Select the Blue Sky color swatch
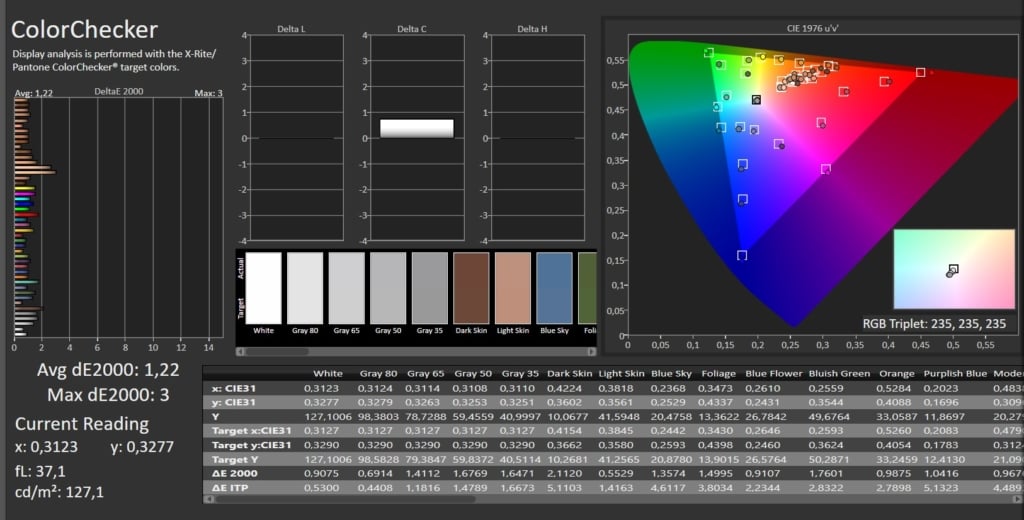 [x=554, y=288]
